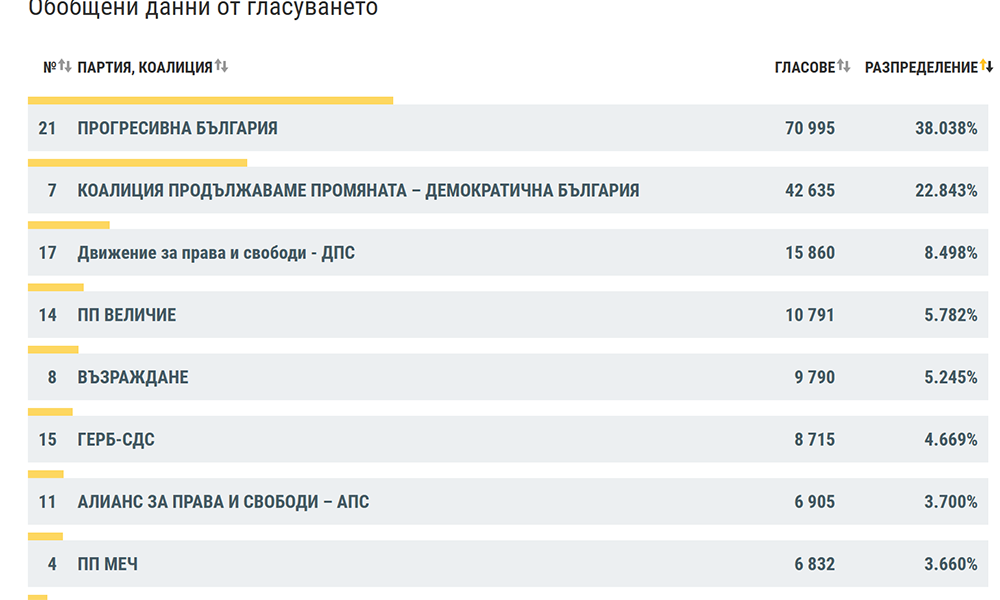The height and width of the screenshot is (600, 1000).
Task: Select the ПРОГРЕСИВНА БЪЛГАРИЯ row
Action: point(508,128)
